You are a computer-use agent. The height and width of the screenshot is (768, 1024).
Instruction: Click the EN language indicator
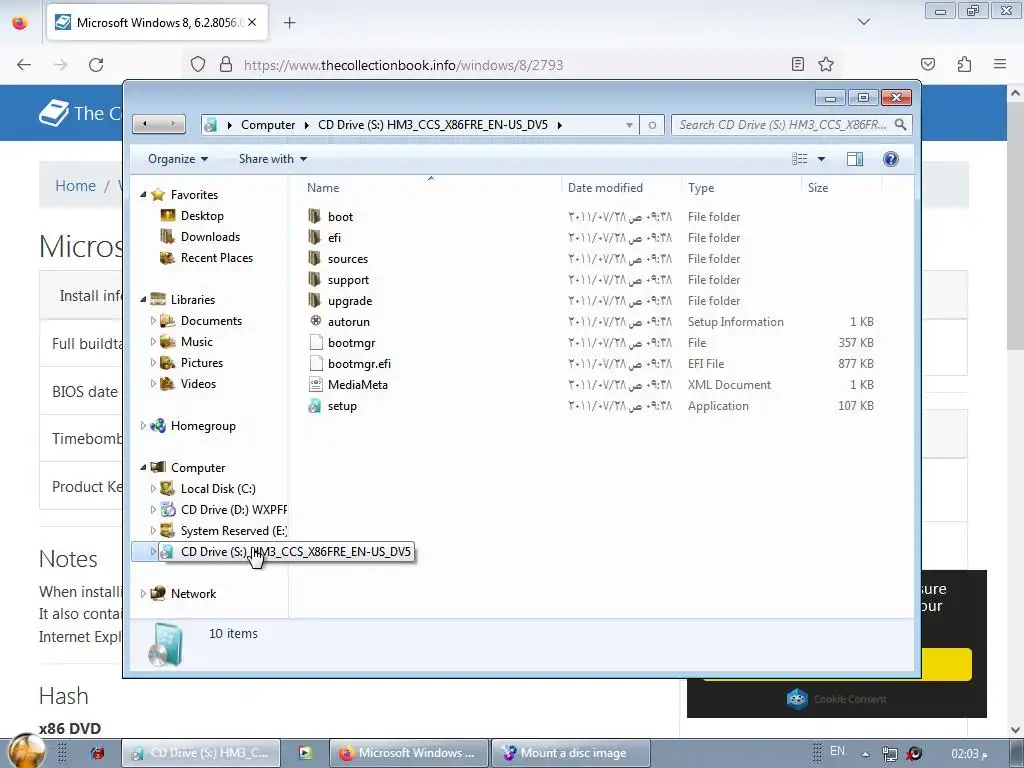tap(837, 751)
